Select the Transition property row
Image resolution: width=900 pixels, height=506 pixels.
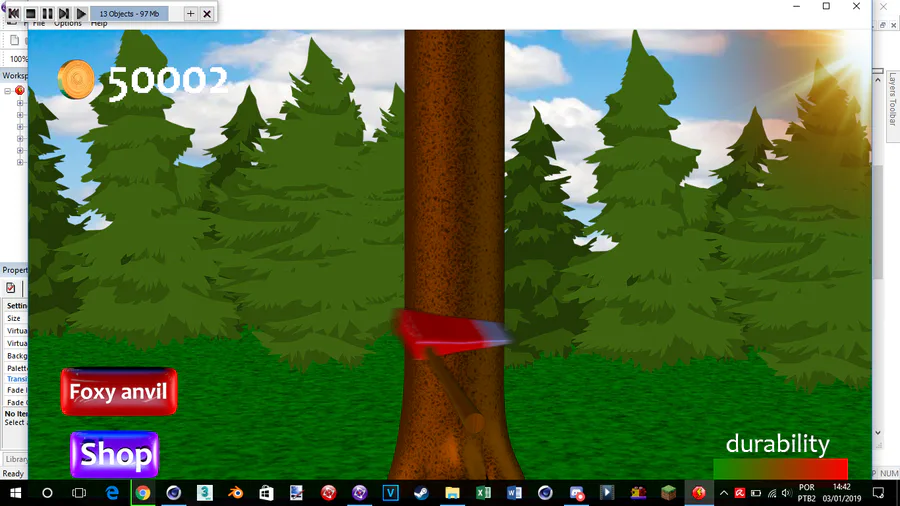pos(15,379)
